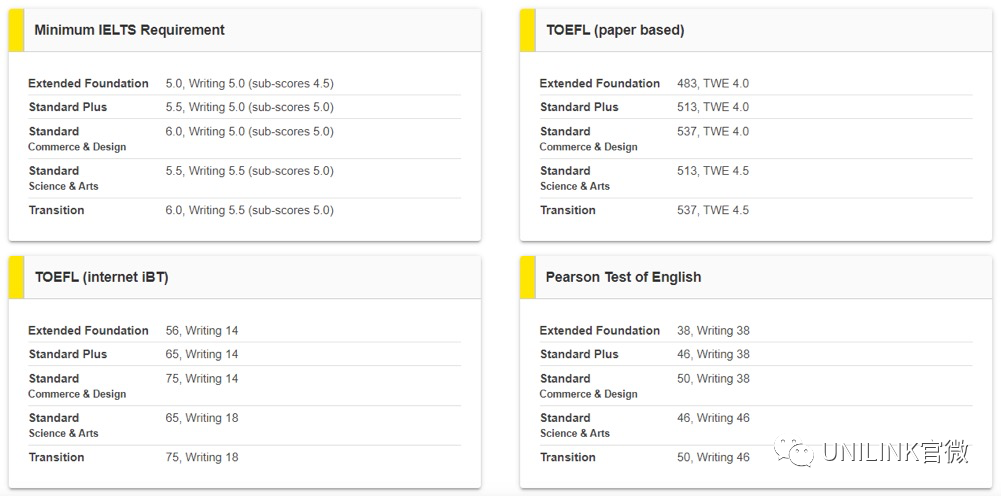
Task: Select '75, Writing 18' value
Action: (202, 458)
